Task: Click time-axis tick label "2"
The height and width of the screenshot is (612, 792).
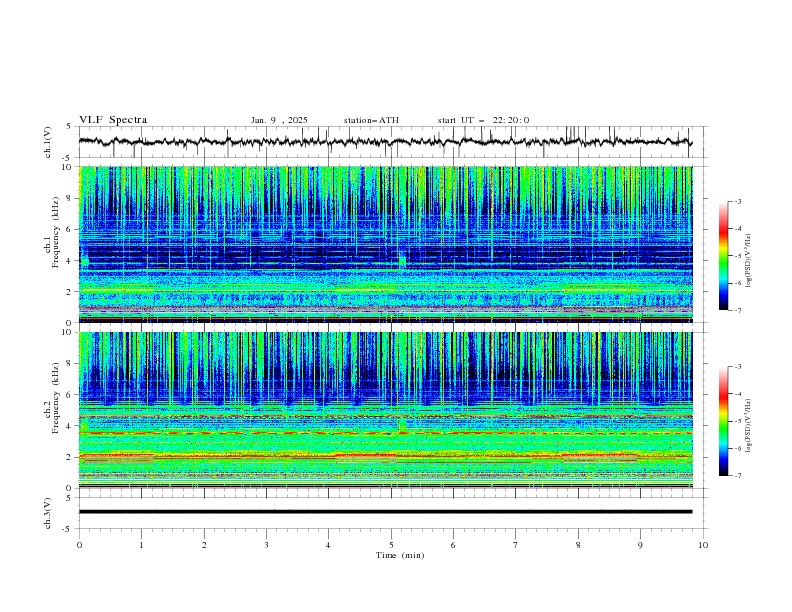Action: tap(204, 545)
